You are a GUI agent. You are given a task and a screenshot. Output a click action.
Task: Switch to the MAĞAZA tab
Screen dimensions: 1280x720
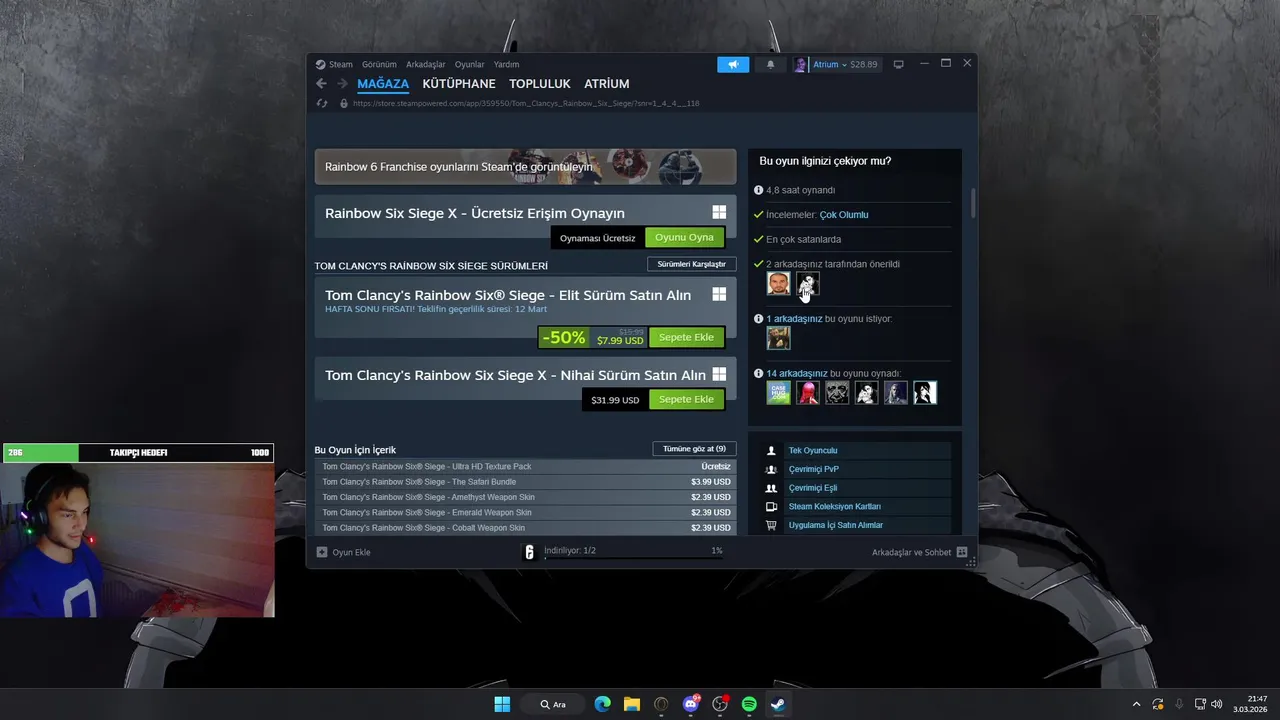[x=383, y=84]
